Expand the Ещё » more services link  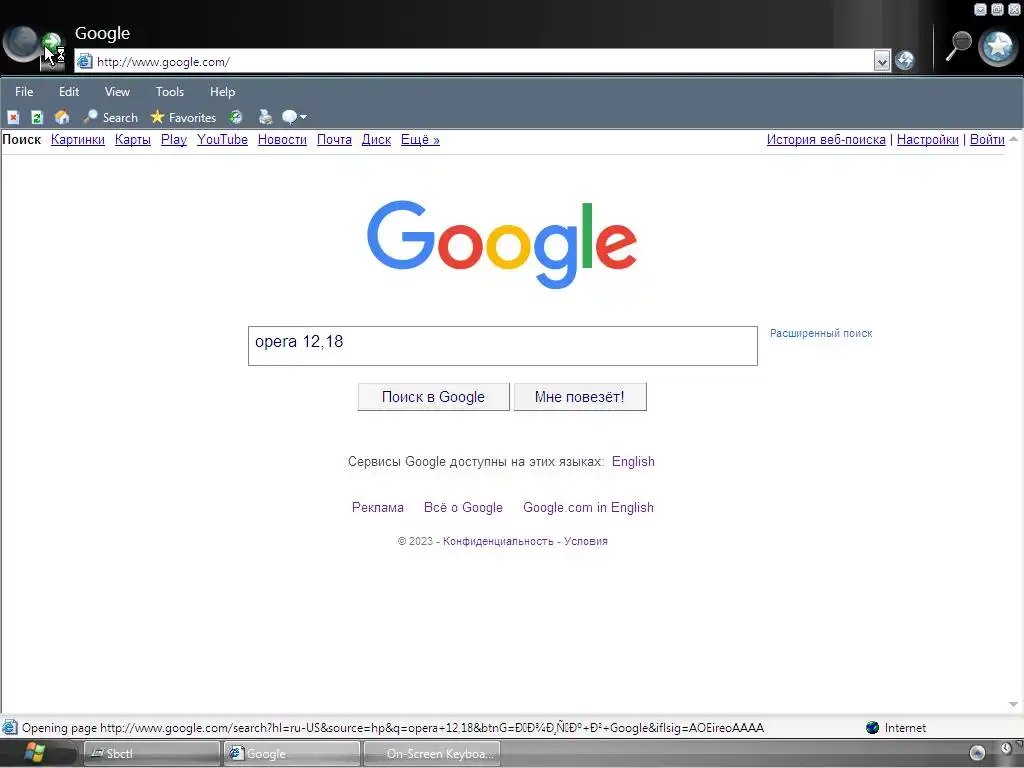420,140
